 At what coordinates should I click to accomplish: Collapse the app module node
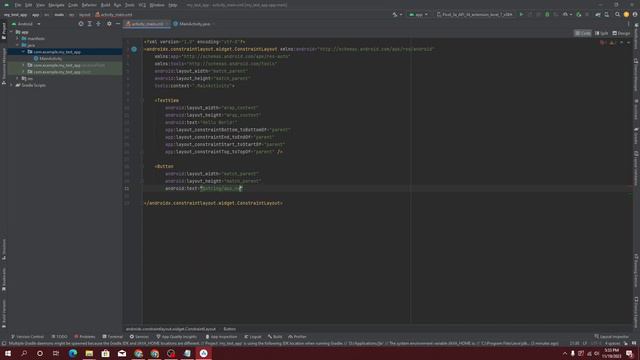coord(12,32)
